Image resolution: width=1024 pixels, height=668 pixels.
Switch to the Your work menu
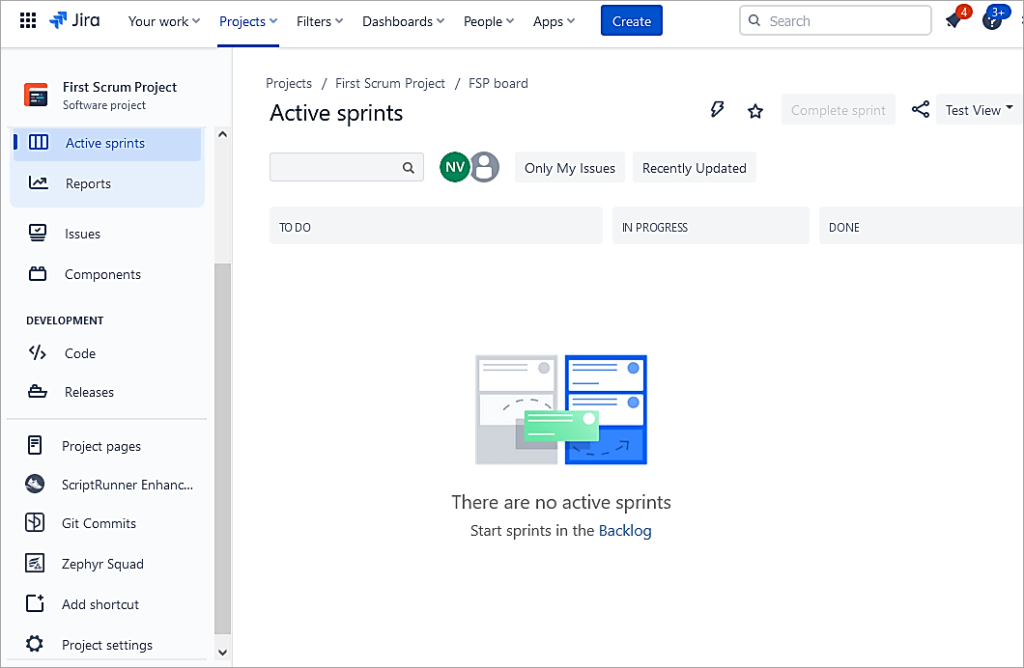tap(163, 20)
